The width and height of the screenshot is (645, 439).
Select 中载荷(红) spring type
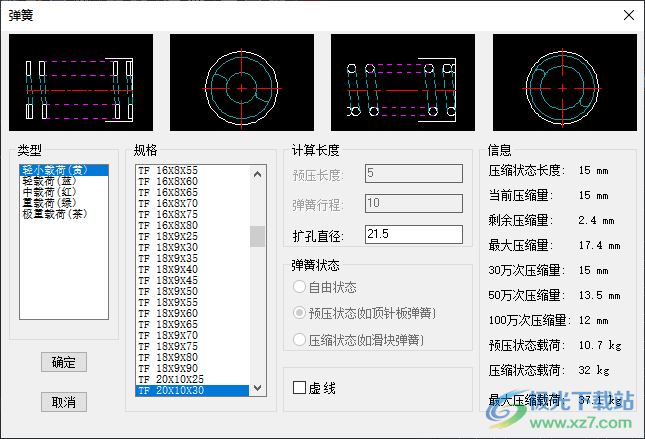pyautogui.click(x=64, y=192)
